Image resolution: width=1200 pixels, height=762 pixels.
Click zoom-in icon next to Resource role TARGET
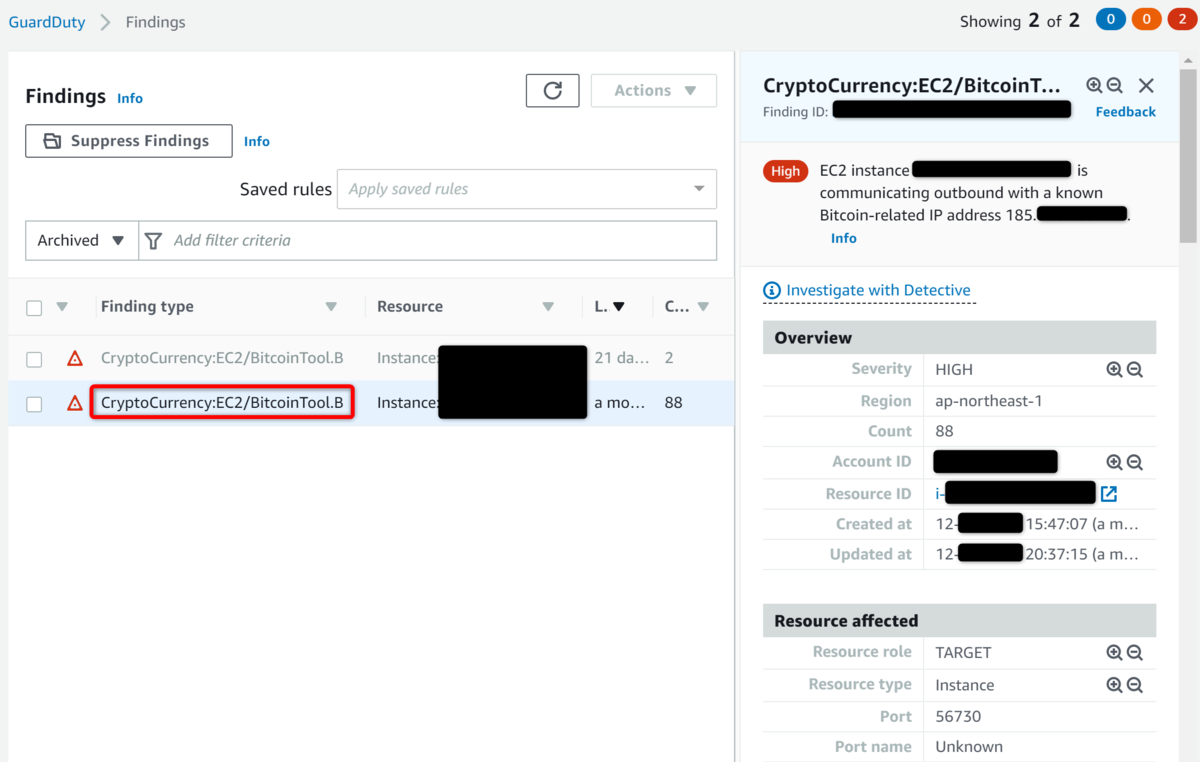(x=1114, y=652)
